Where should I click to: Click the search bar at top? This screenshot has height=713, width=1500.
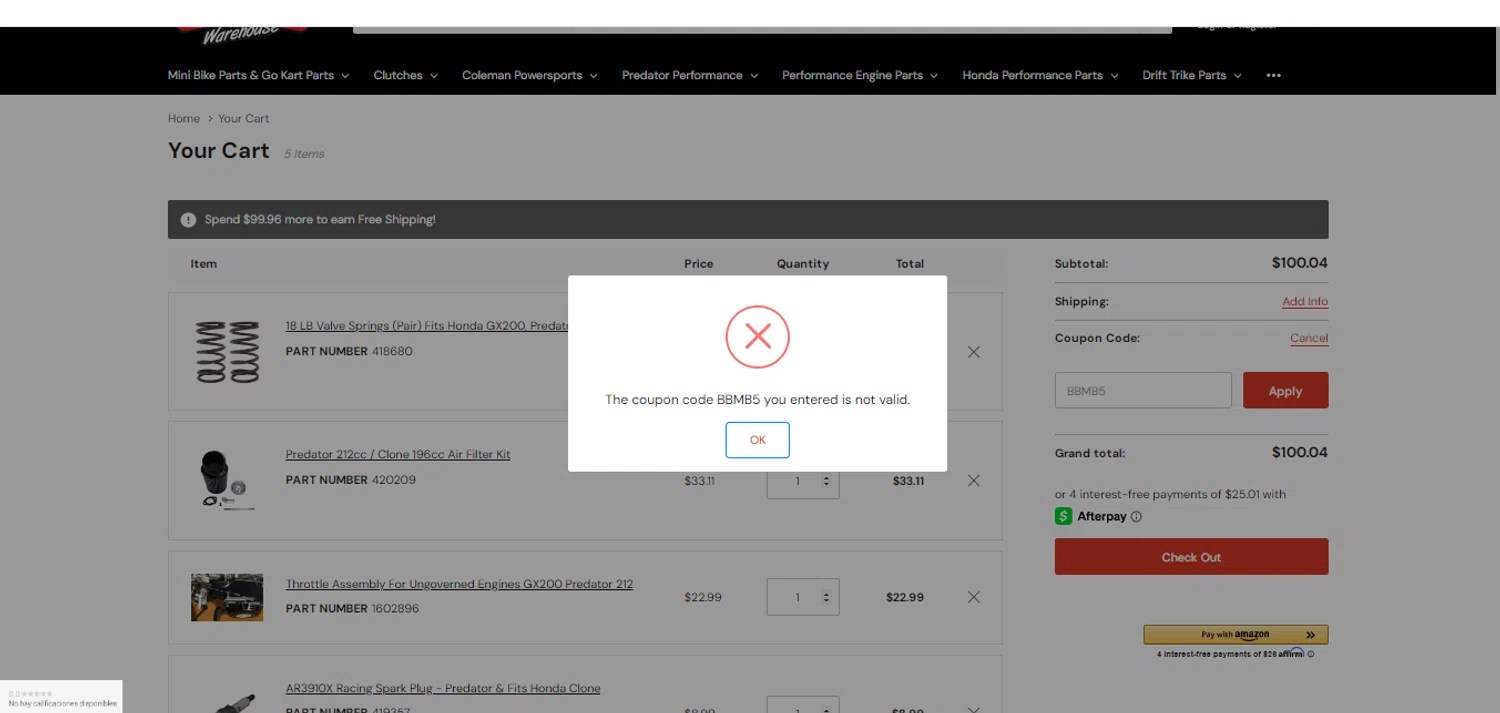click(762, 30)
